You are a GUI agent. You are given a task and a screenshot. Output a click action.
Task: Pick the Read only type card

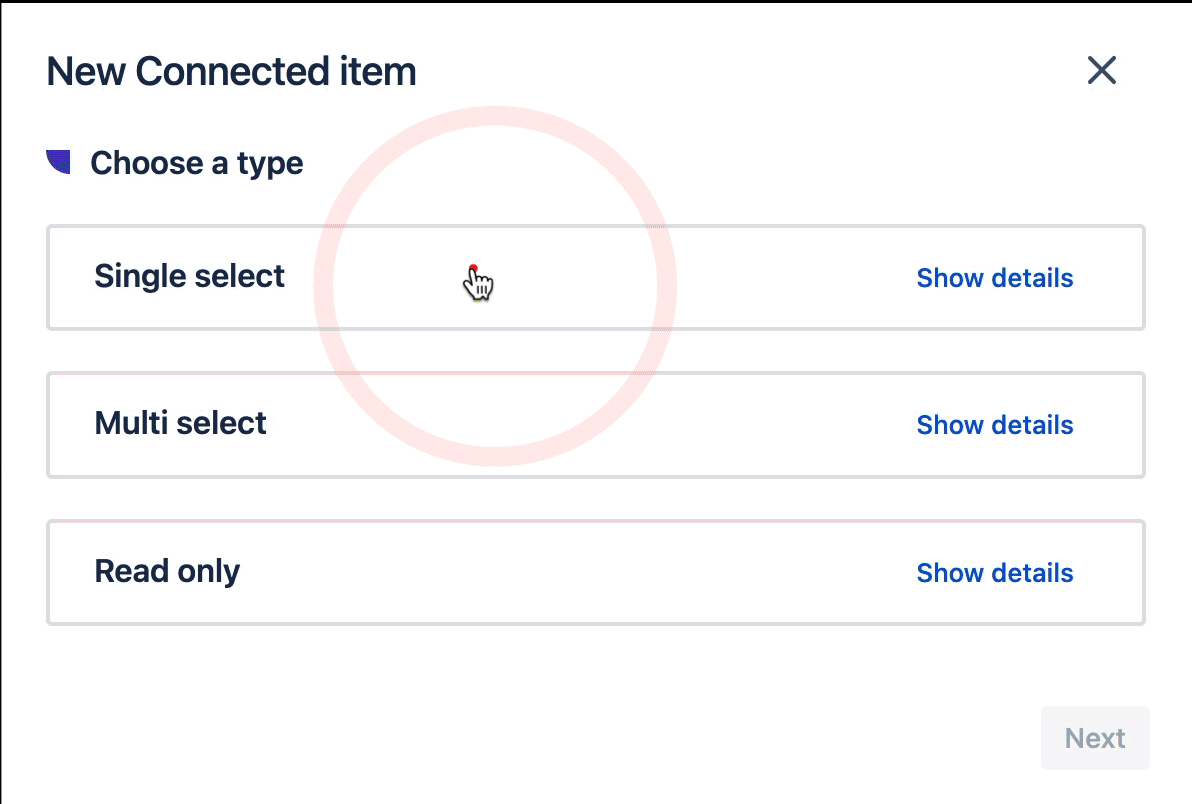[x=595, y=572]
